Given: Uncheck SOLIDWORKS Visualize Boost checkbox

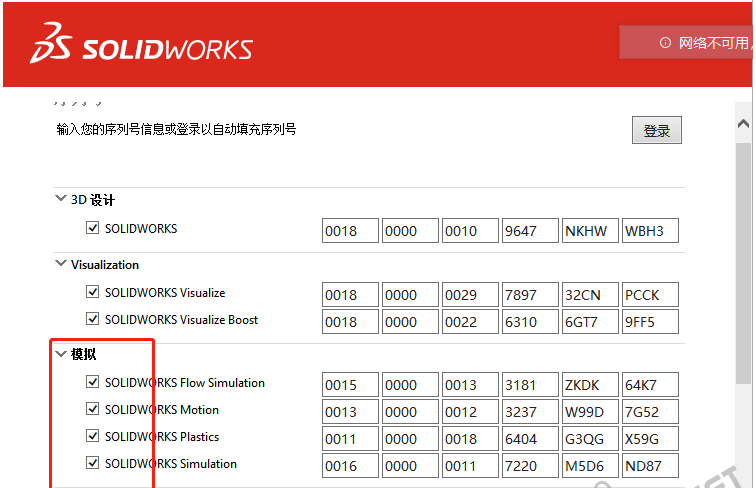Looking at the screenshot, I should pyautogui.click(x=92, y=319).
